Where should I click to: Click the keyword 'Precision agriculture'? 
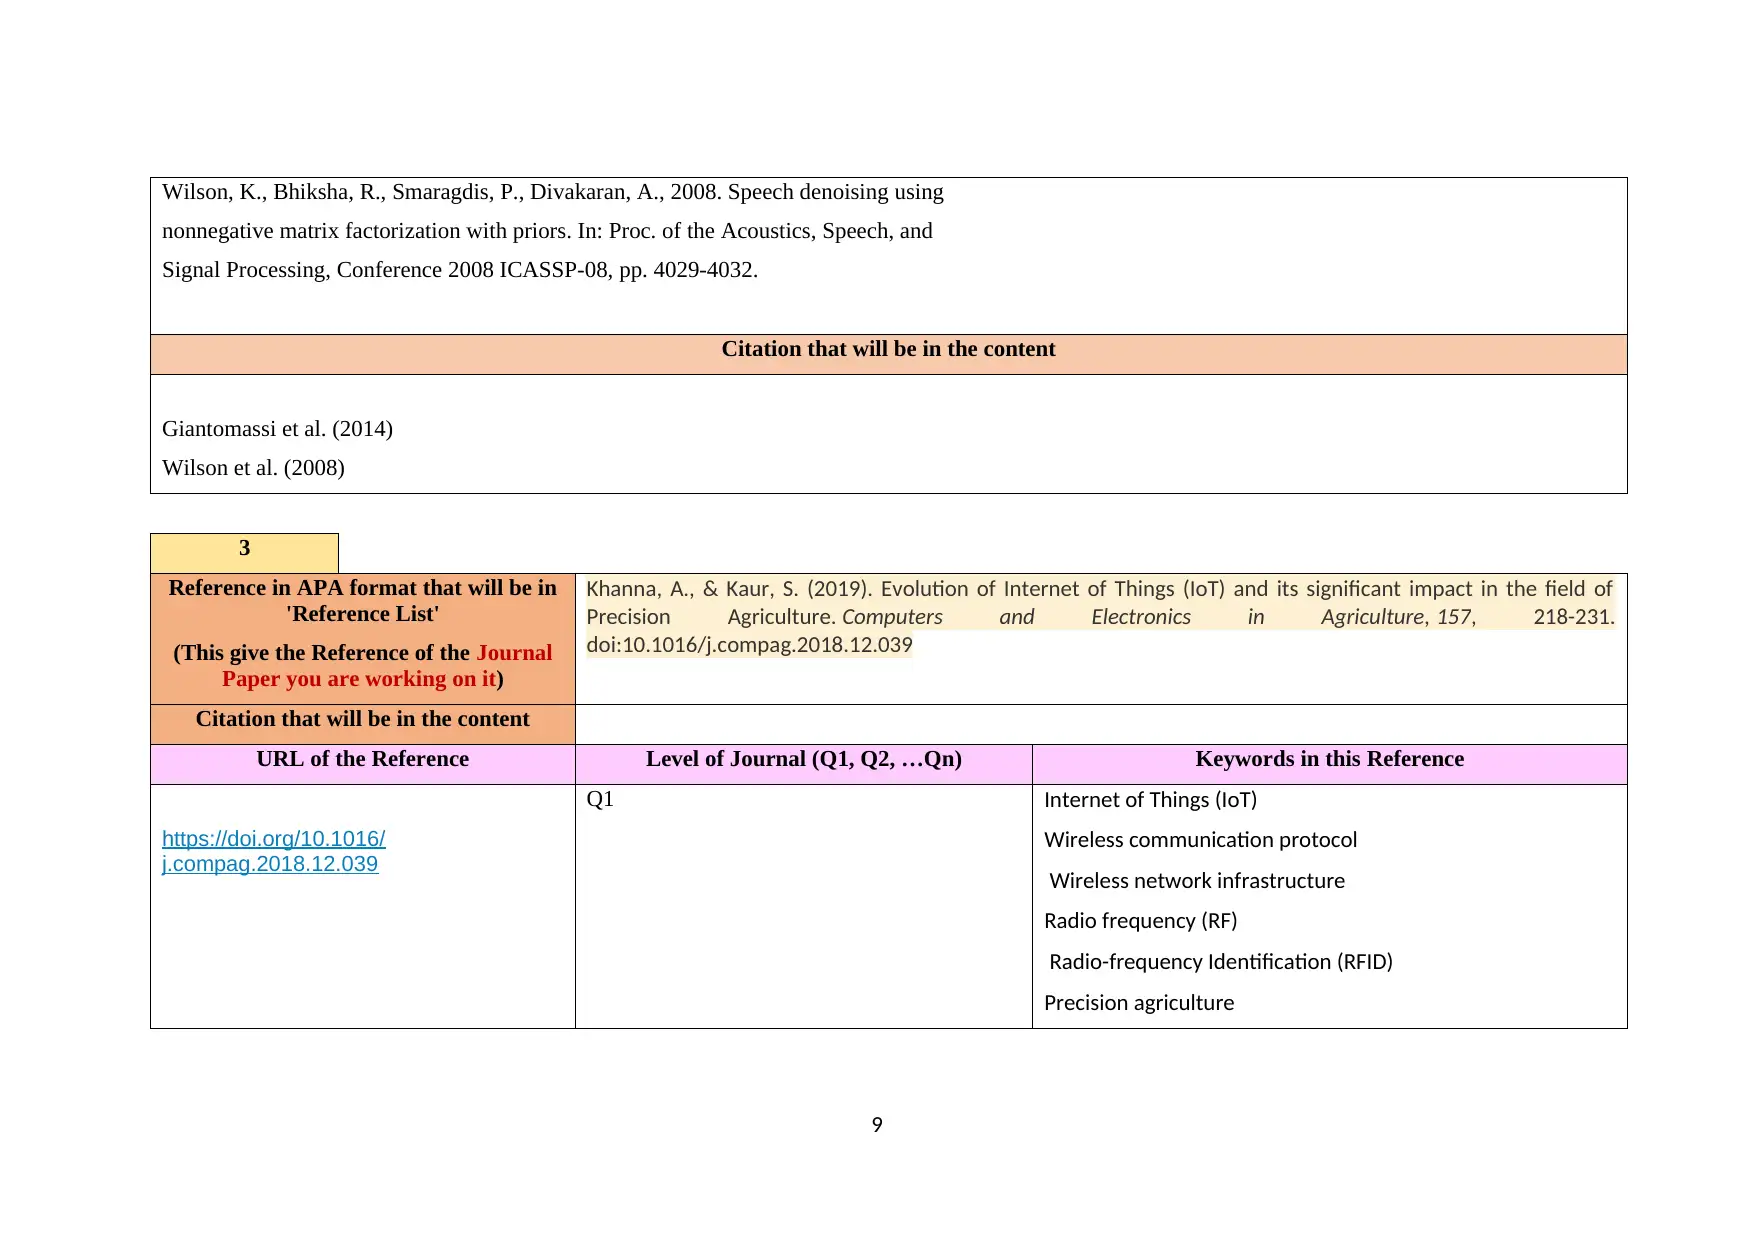click(1139, 1003)
